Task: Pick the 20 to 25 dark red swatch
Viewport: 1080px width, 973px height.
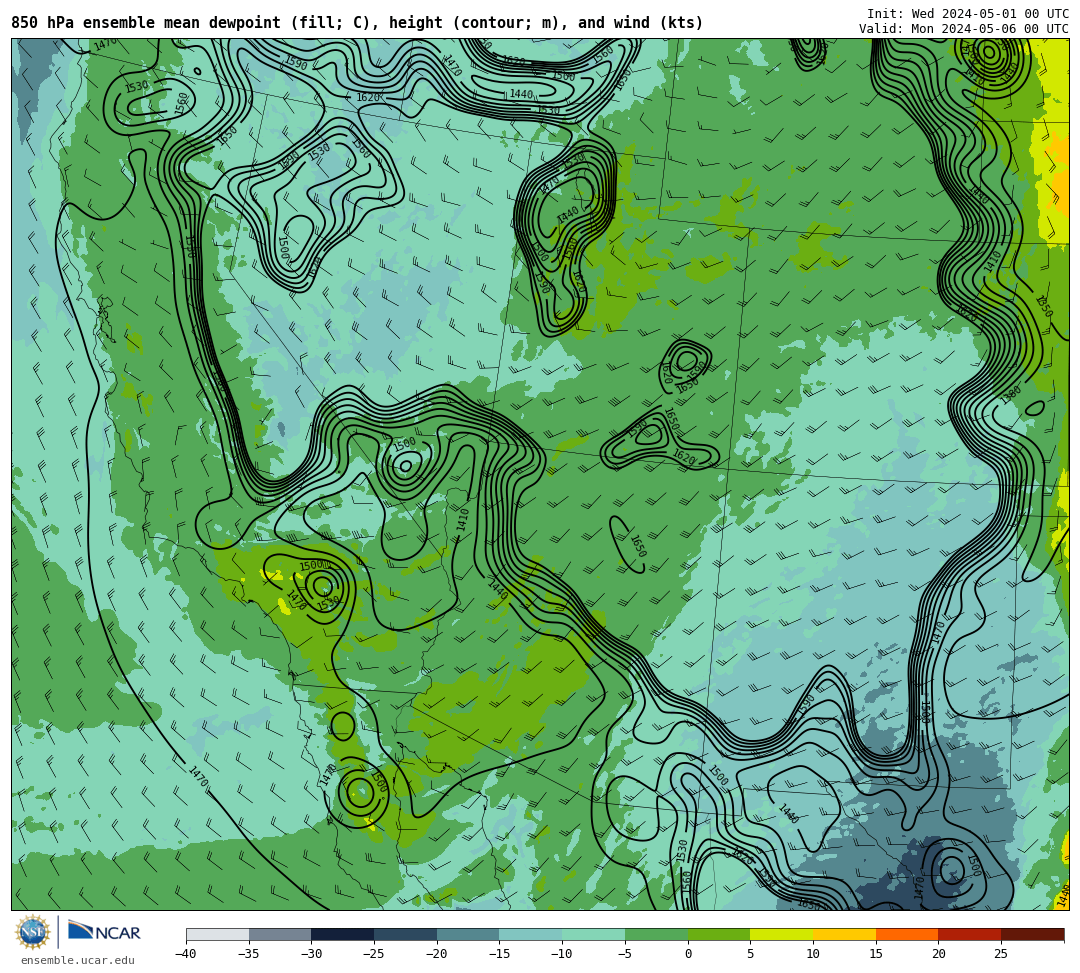Action: 970,934
